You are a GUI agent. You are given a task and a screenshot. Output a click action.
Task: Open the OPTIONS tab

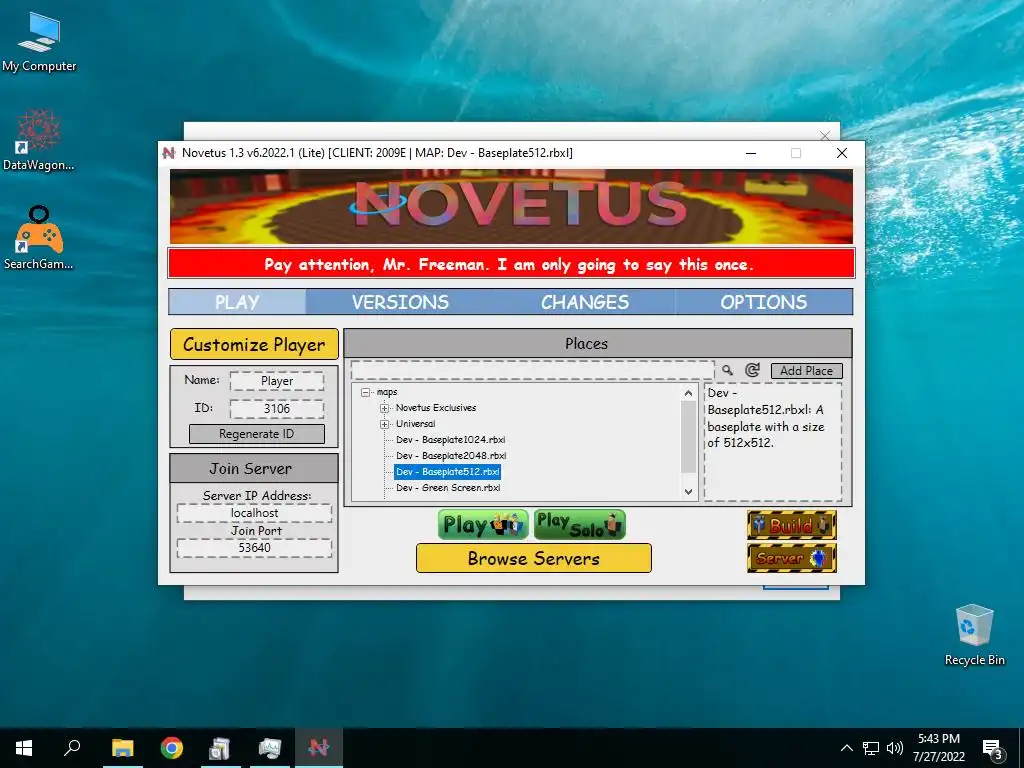click(x=763, y=302)
